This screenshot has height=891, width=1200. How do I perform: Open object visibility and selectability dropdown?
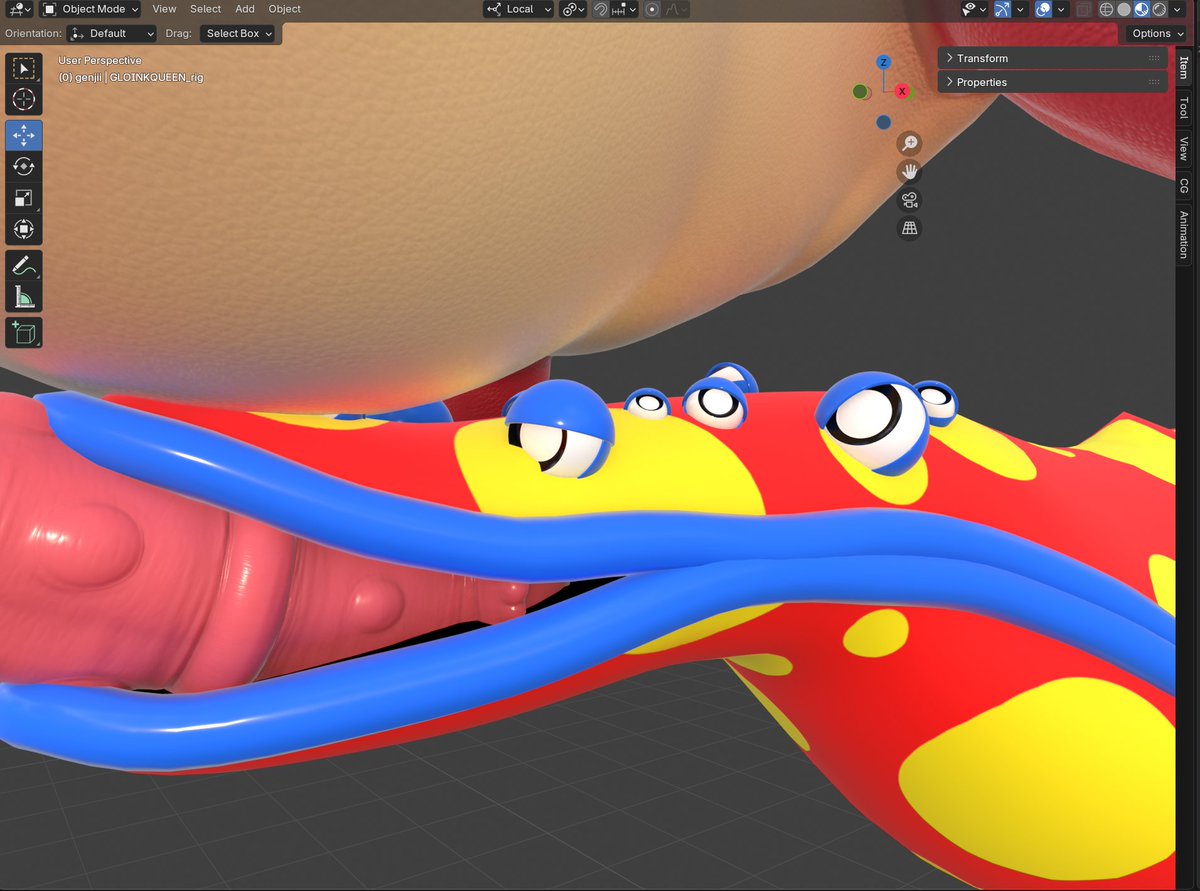click(974, 9)
